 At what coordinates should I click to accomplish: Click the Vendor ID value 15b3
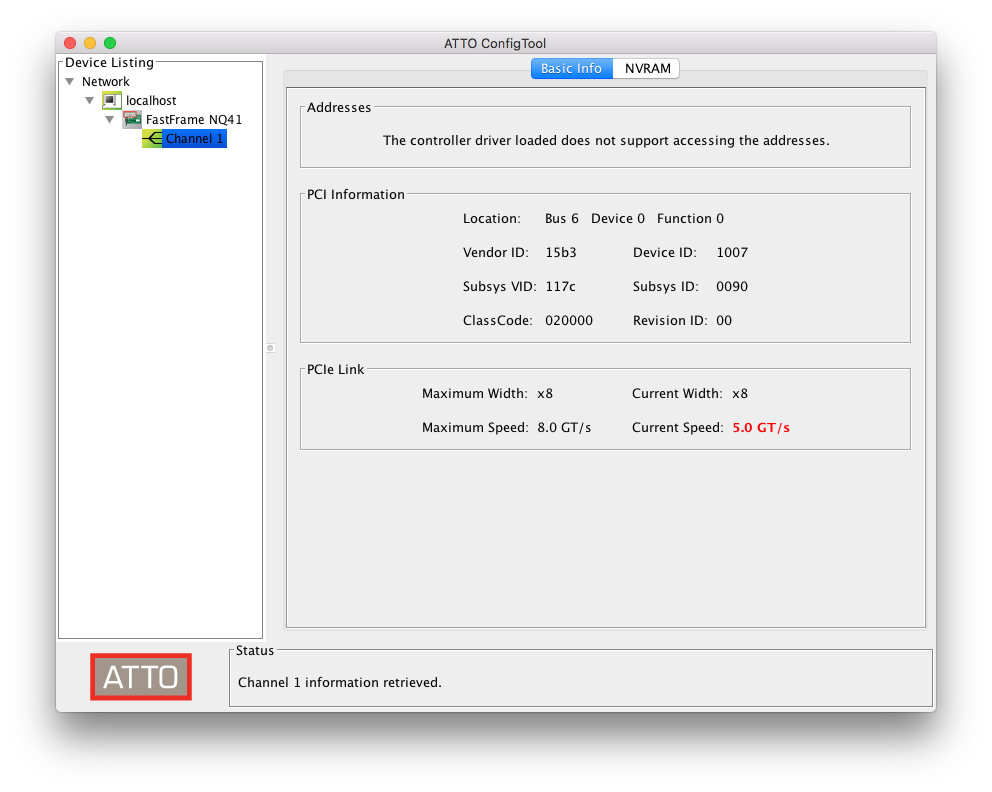coord(561,252)
